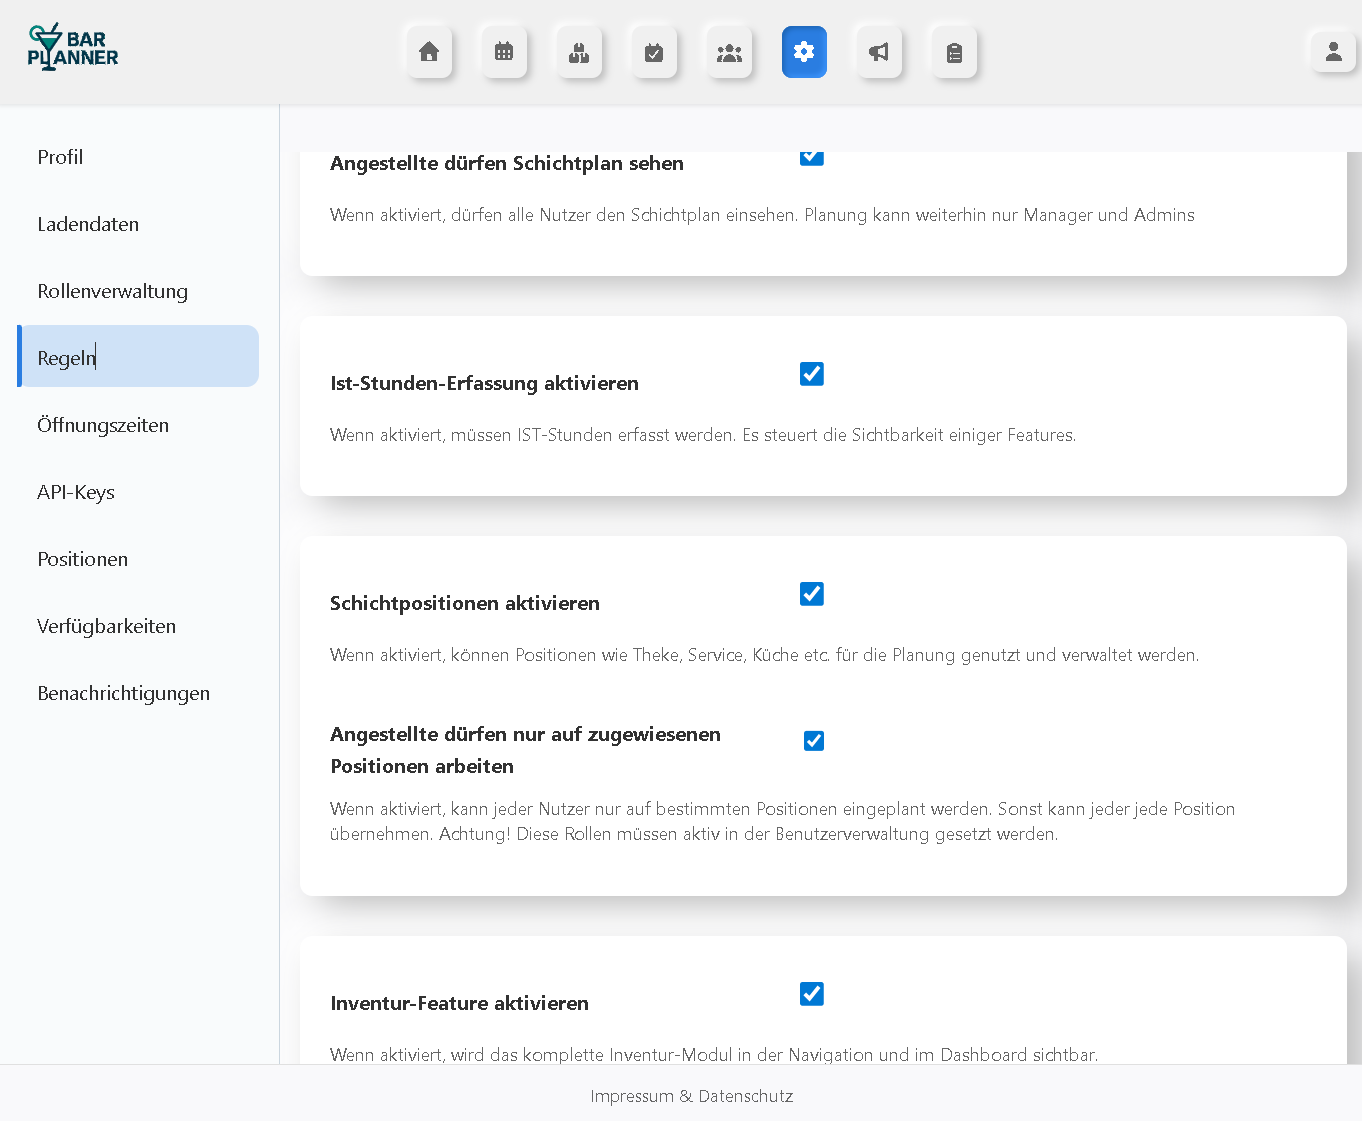Click the Bar Planner logo
The image size is (1362, 1121).
tap(73, 47)
